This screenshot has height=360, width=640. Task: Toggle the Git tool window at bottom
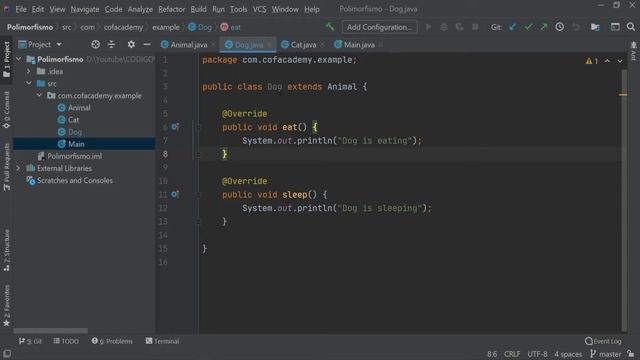(31, 341)
